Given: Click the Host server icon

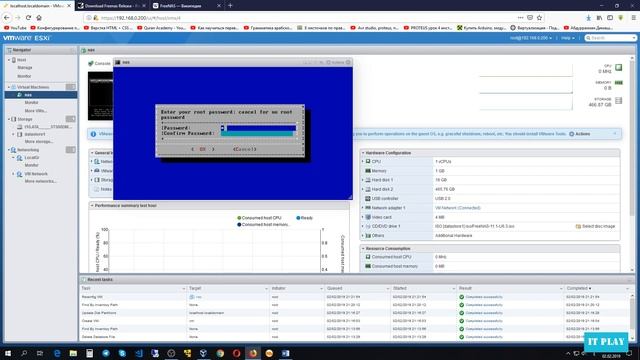Looking at the screenshot, I should [x=13, y=60].
